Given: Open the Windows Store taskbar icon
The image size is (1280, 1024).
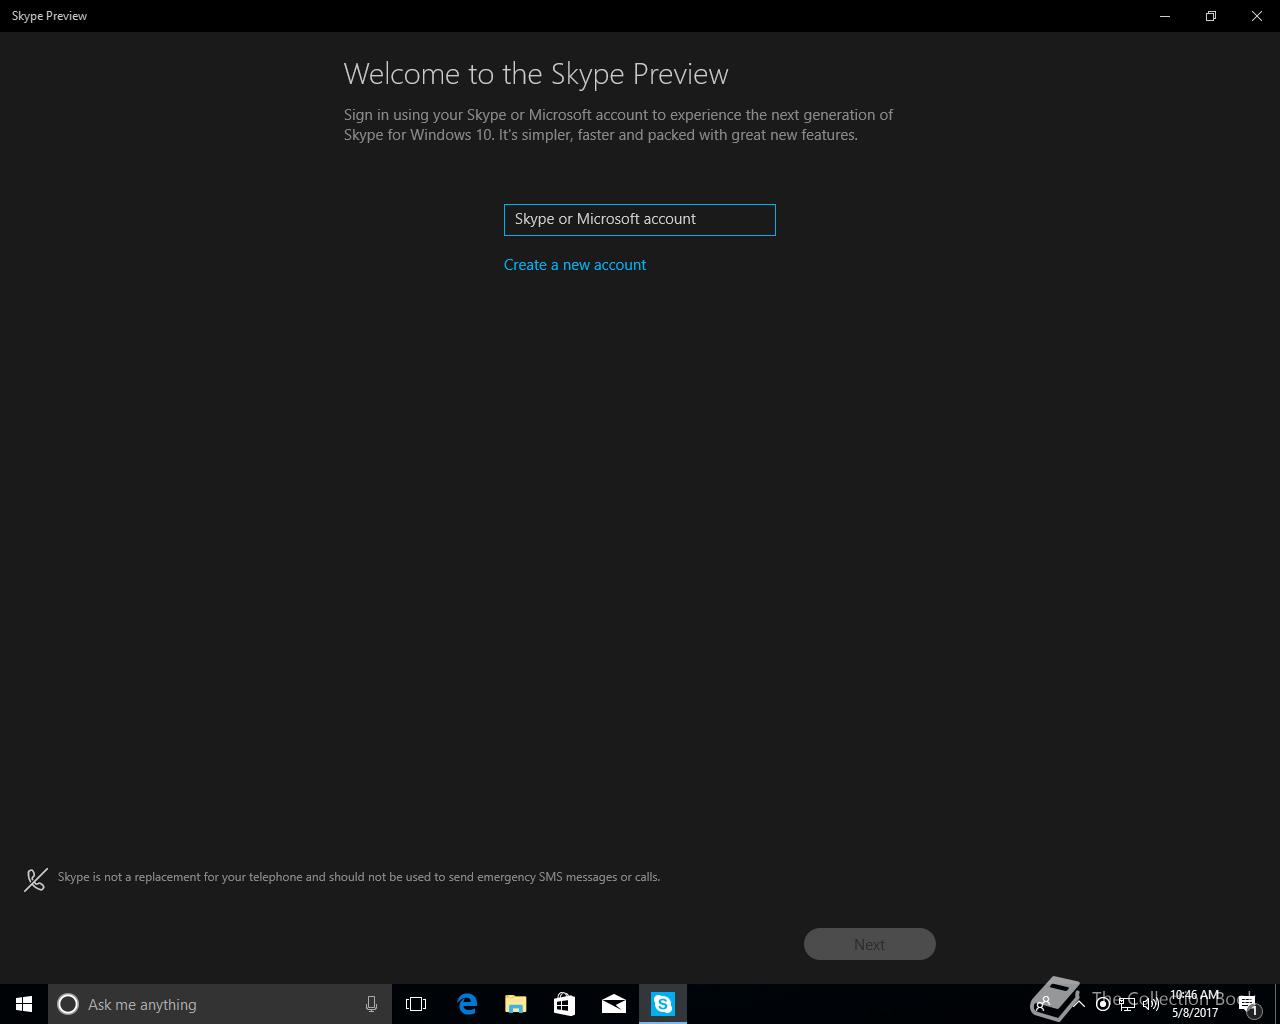Looking at the screenshot, I should click(565, 1004).
